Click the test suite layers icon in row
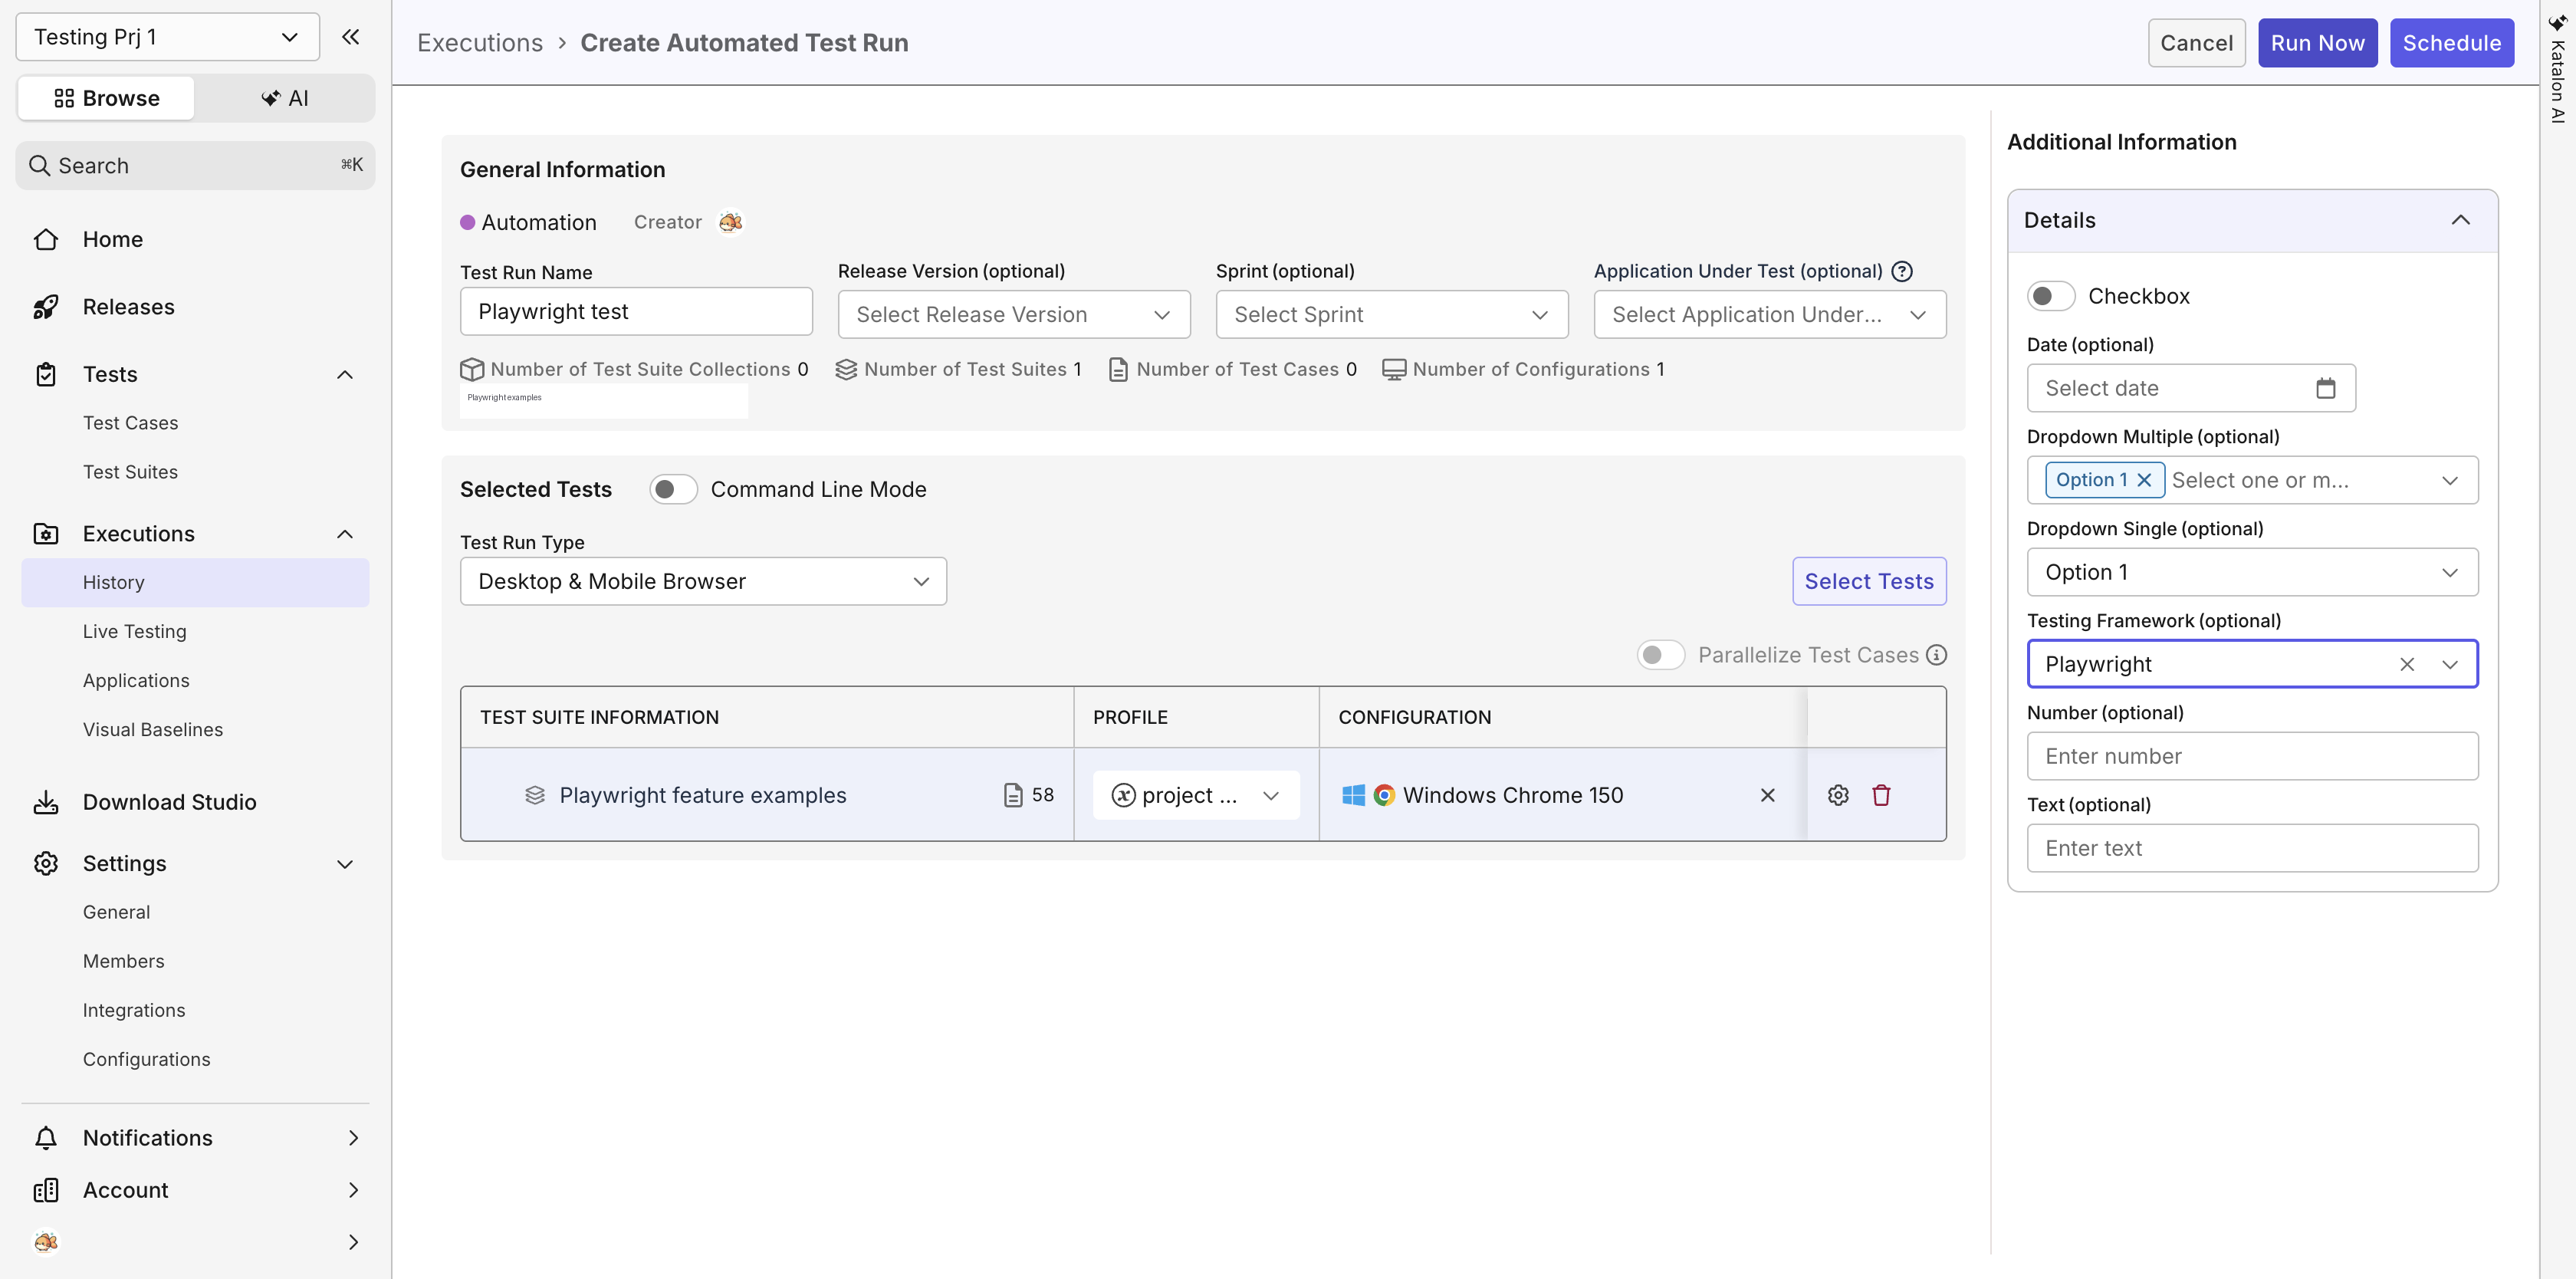Image resolution: width=2576 pixels, height=1279 pixels. click(x=535, y=795)
